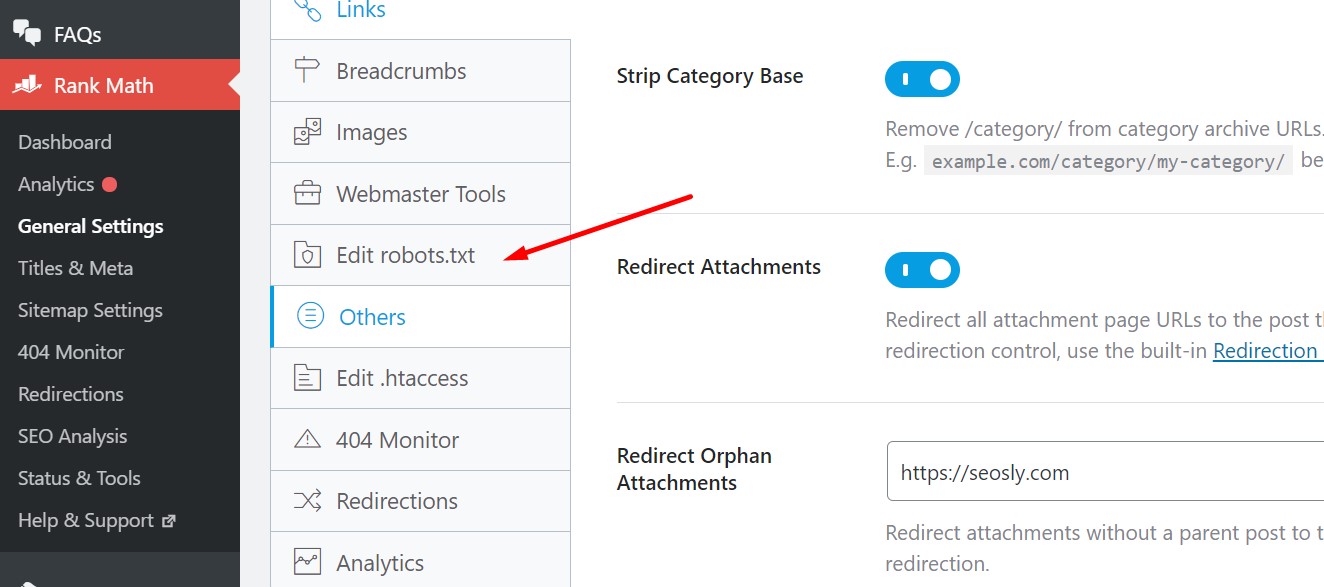This screenshot has height=587, width=1324.
Task: Click the Images panel icon
Action: coord(306,131)
